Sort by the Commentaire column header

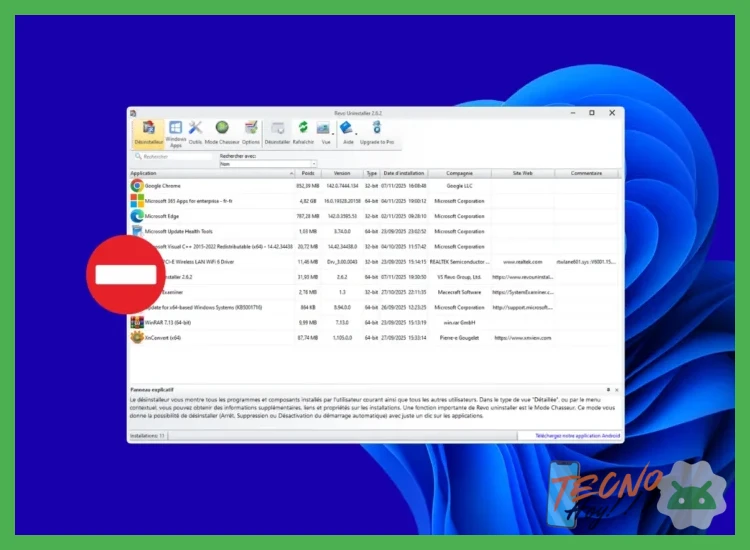point(586,173)
